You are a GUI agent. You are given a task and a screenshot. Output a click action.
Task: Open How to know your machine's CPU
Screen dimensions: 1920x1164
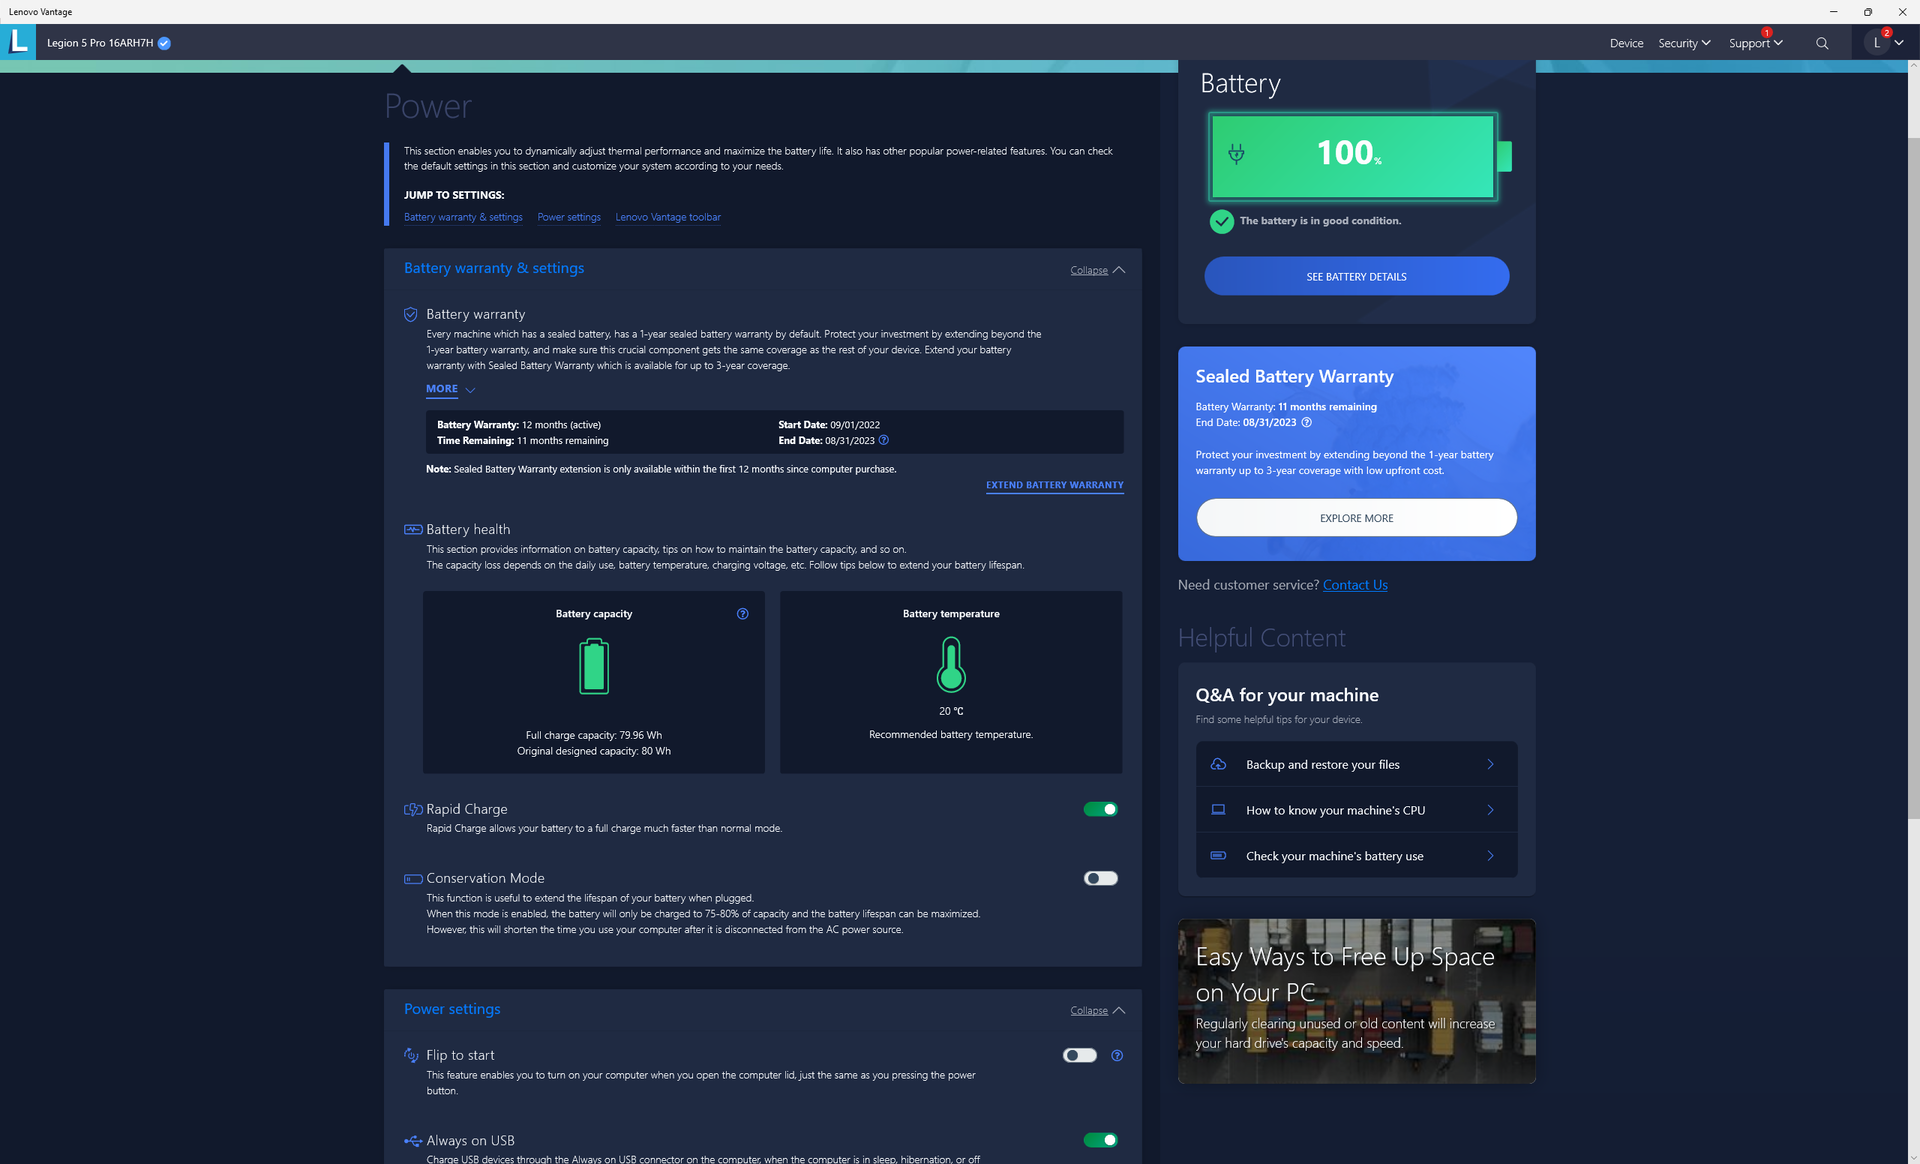pos(1356,810)
